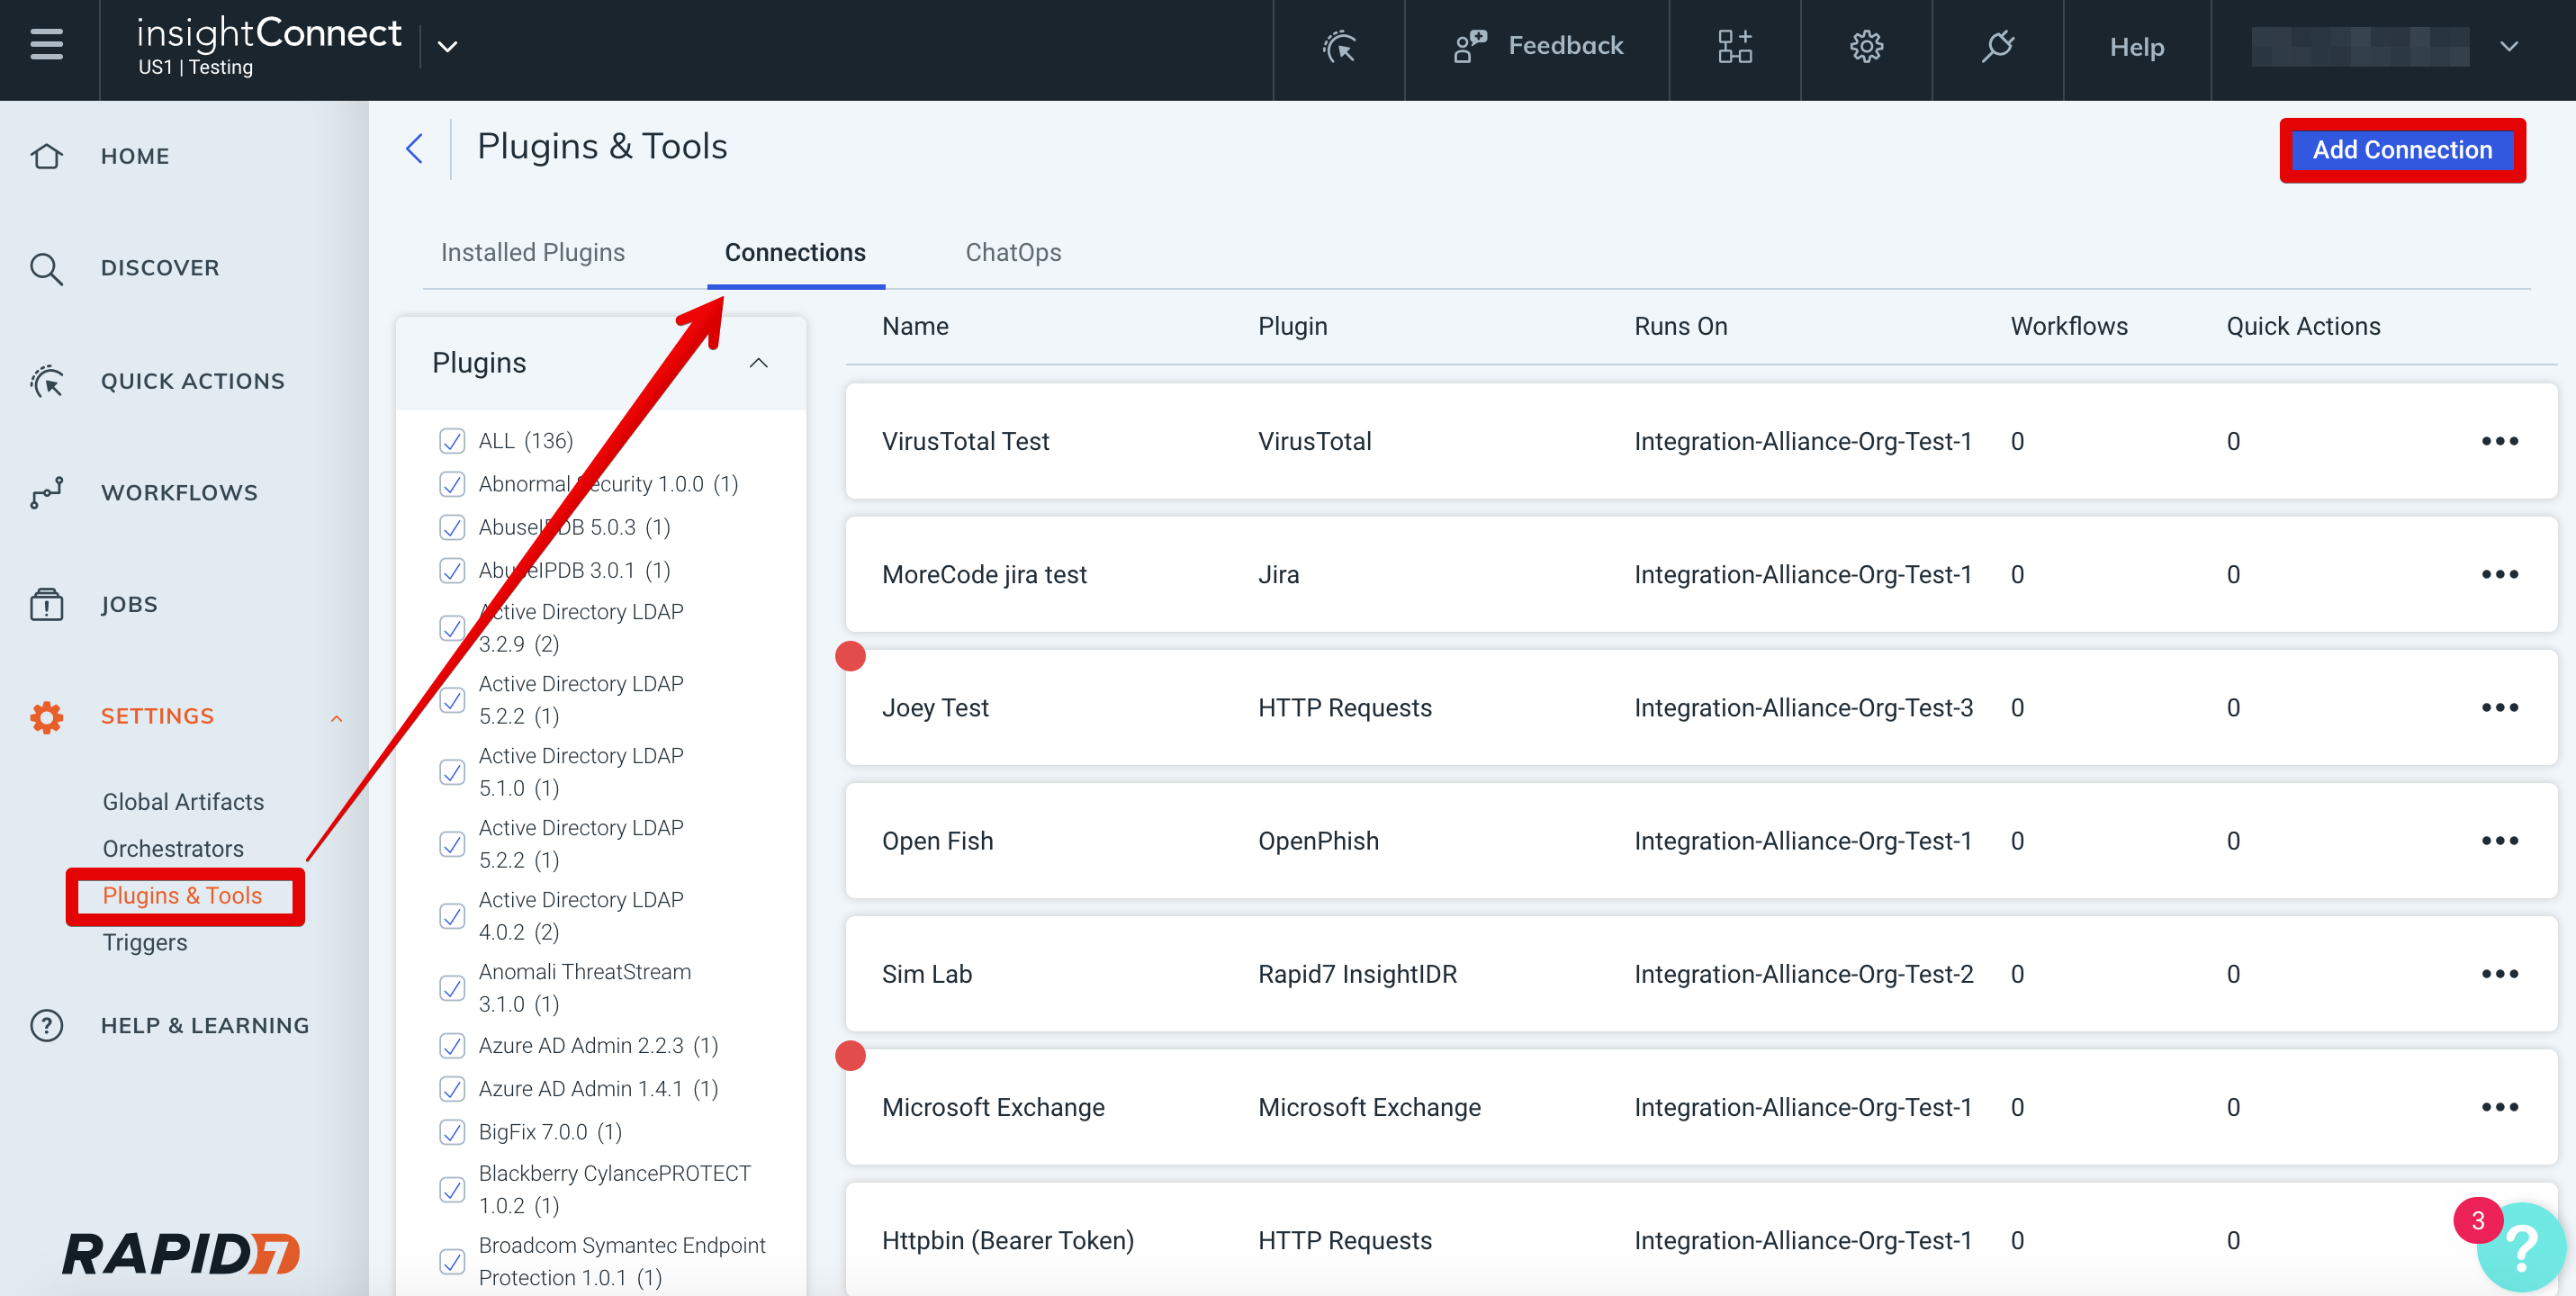
Task: Toggle Azure AD Admin 2.2.3 checkbox
Action: [452, 1046]
